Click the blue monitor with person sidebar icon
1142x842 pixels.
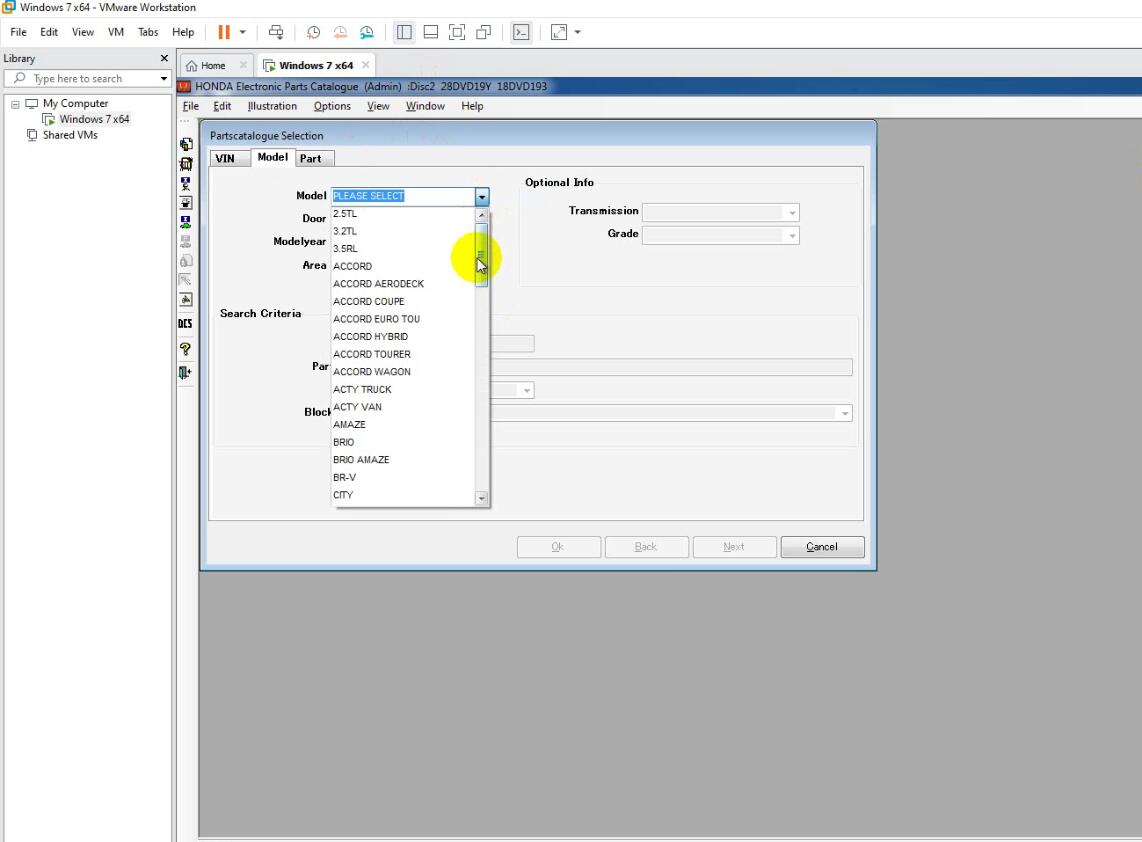[x=186, y=184]
